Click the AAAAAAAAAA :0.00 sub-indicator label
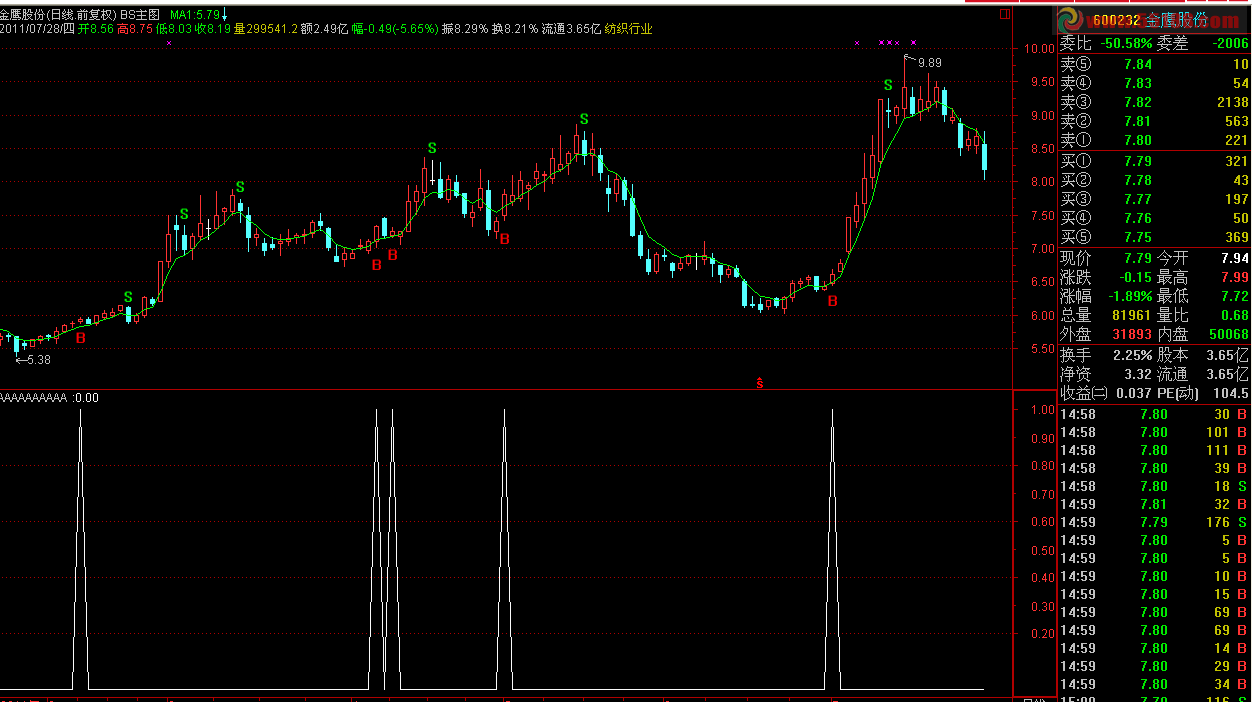 (50, 397)
